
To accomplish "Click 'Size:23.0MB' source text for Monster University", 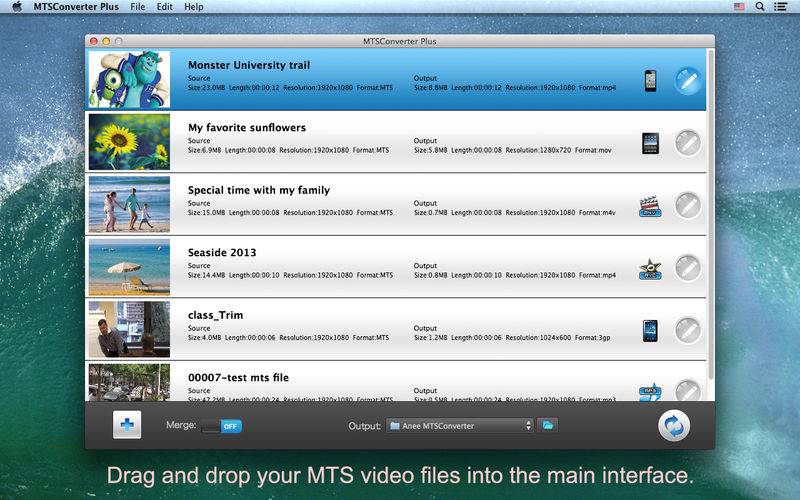I will tap(206, 88).
